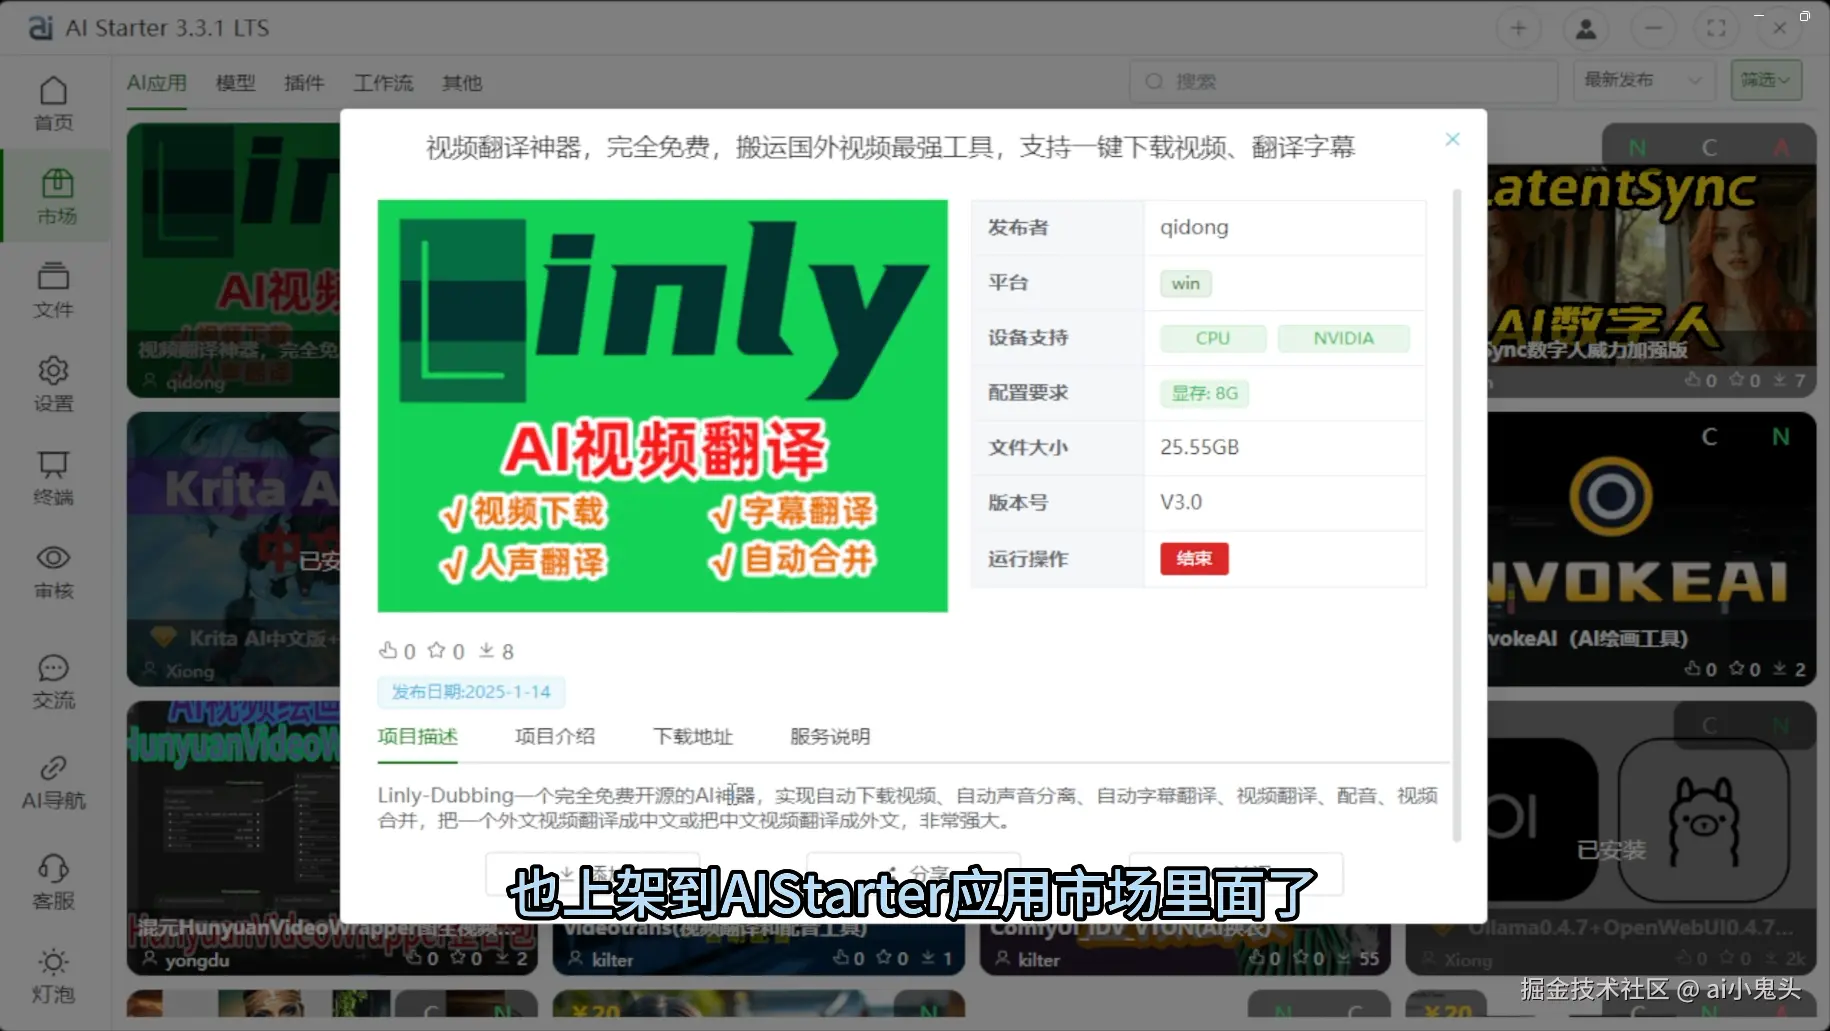Viewport: 1830px width, 1031px height.
Task: Click the 发布日期:2025-1-14 link
Action: [x=471, y=691]
